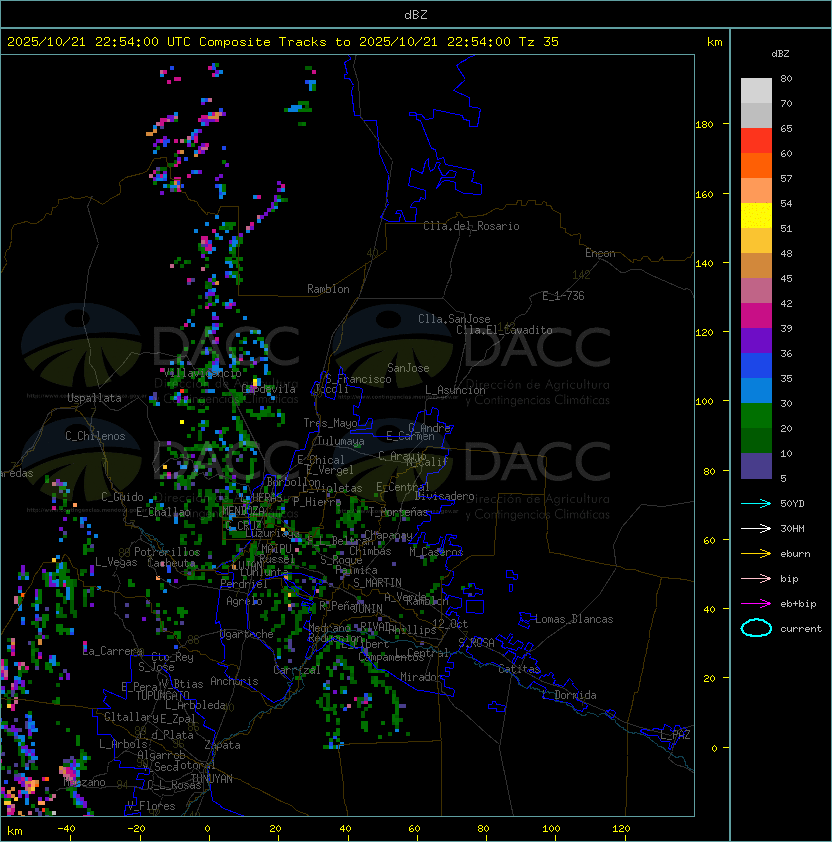Click the 'Tres_Mayo' place label
This screenshot has width=832, height=842.
point(330,423)
